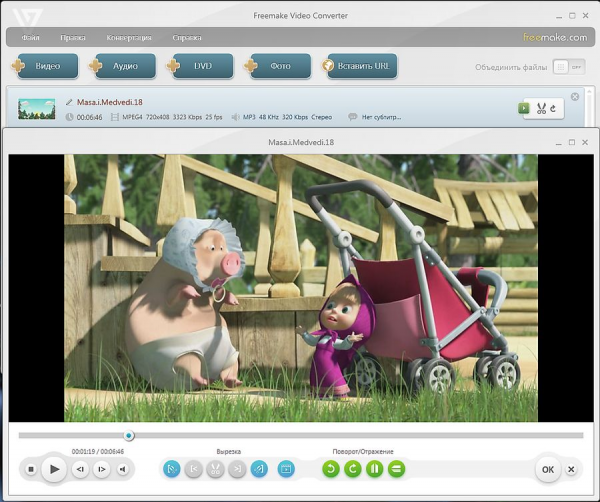Remove Masa.i.Medvedi.18 from the list
Screen dimensions: 600x502
click(x=575, y=97)
